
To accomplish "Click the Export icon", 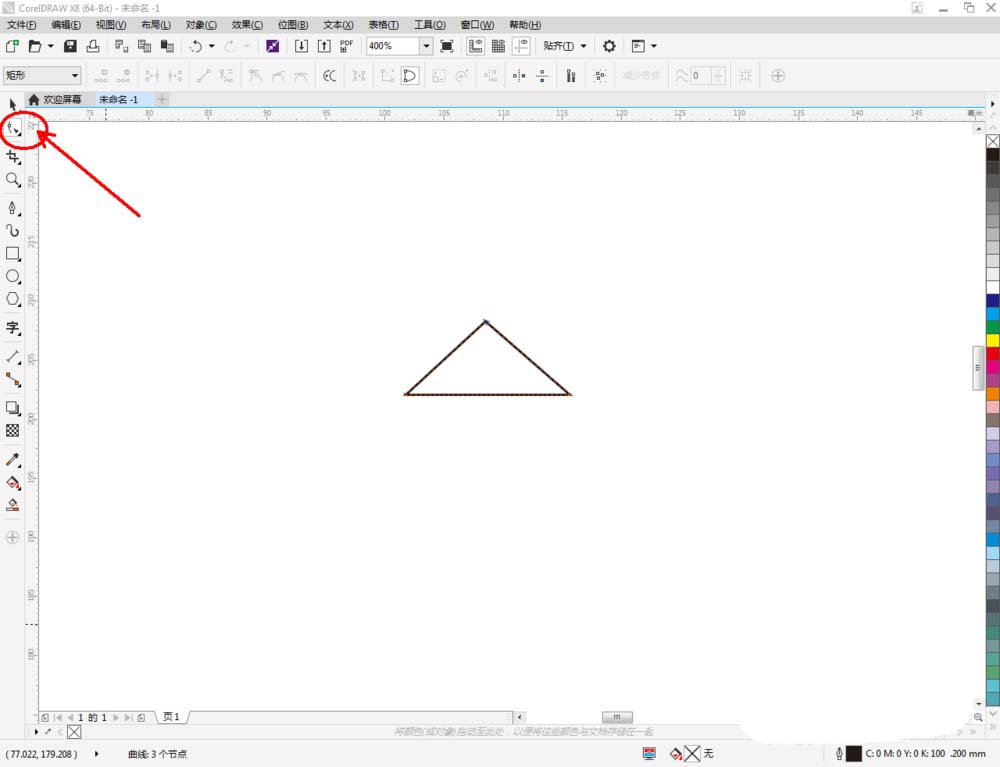I will tap(324, 46).
